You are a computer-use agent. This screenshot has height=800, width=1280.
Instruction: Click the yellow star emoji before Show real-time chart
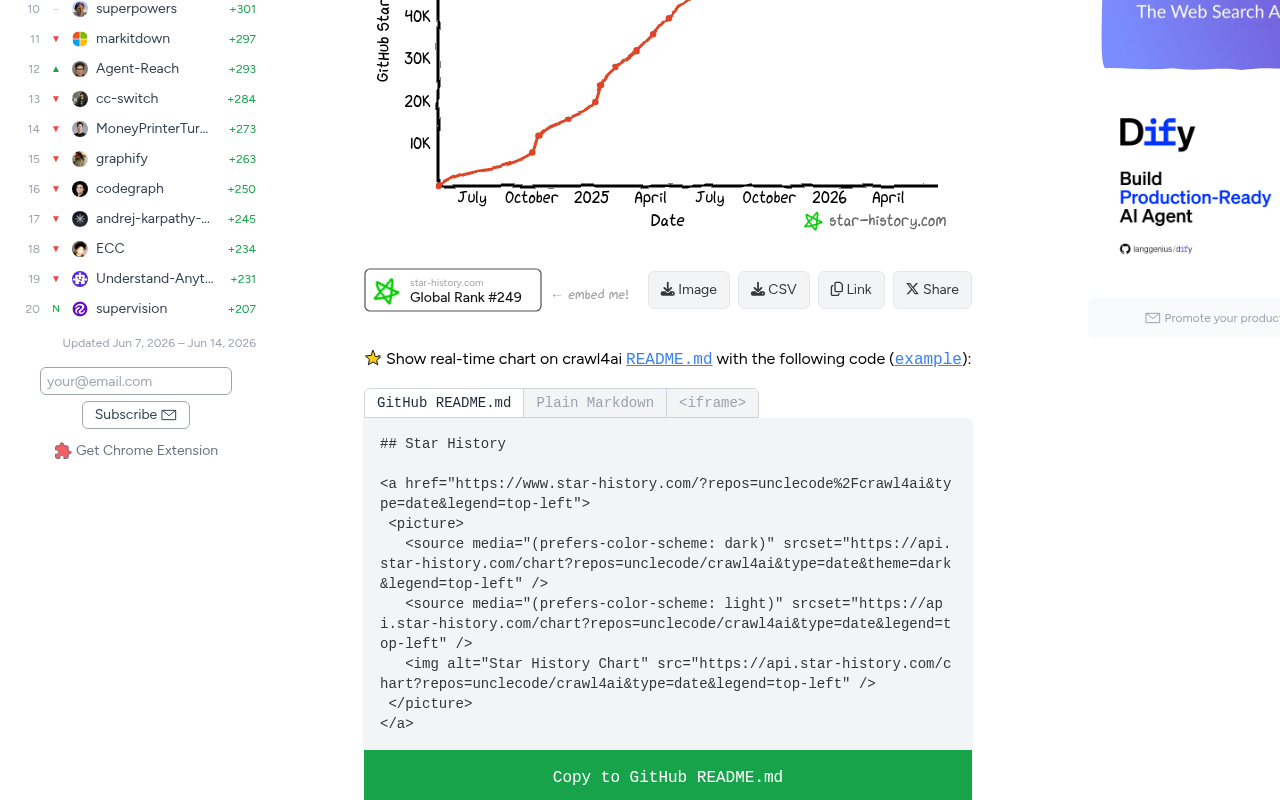pyautogui.click(x=373, y=358)
